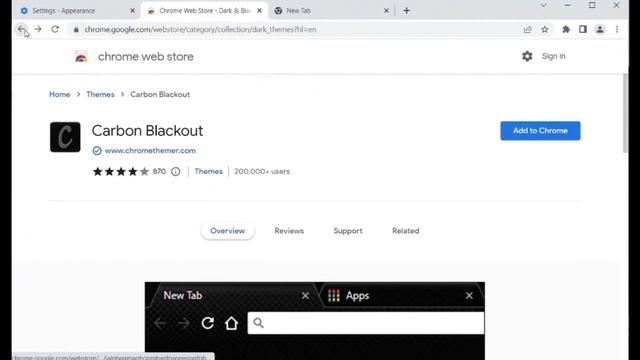
Task: Open Chrome's three-dot menu
Action: click(617, 29)
